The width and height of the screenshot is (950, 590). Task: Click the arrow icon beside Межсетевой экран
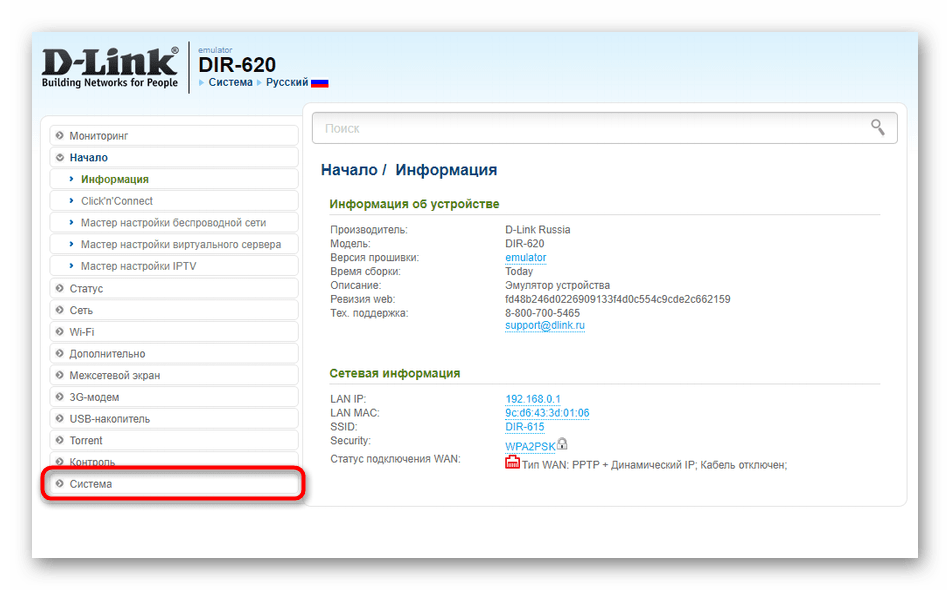(x=59, y=376)
